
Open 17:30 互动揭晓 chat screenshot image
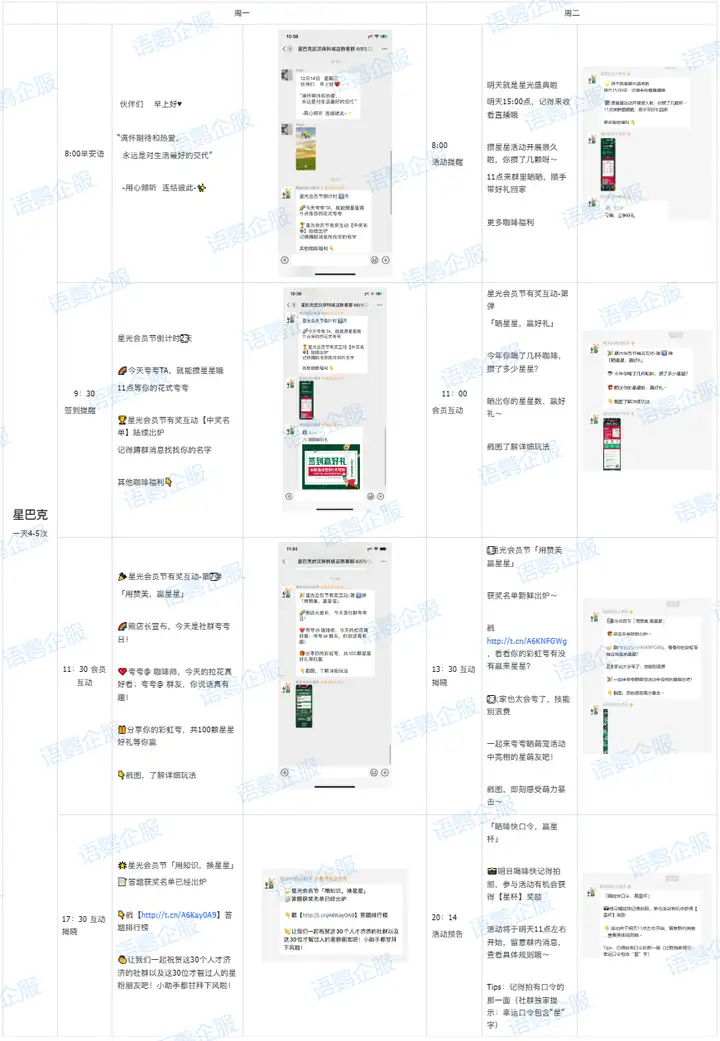(x=334, y=914)
